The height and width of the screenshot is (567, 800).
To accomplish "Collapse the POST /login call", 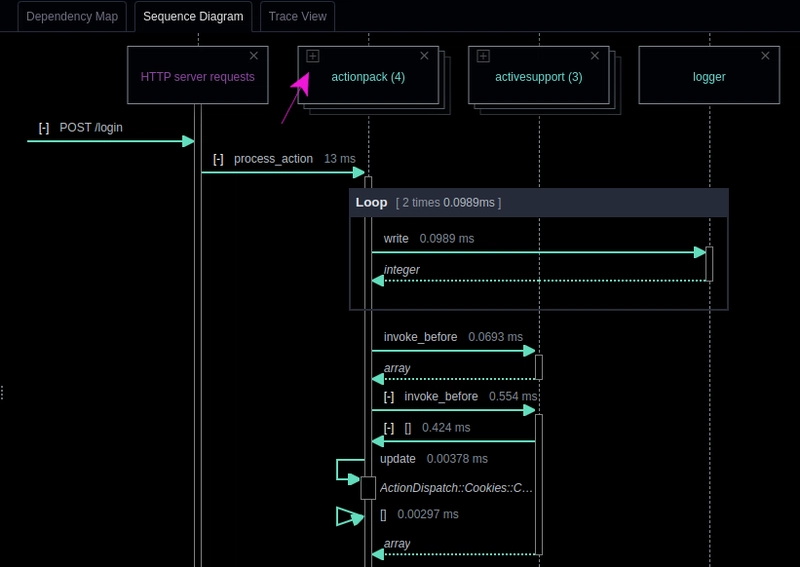I will [x=44, y=128].
